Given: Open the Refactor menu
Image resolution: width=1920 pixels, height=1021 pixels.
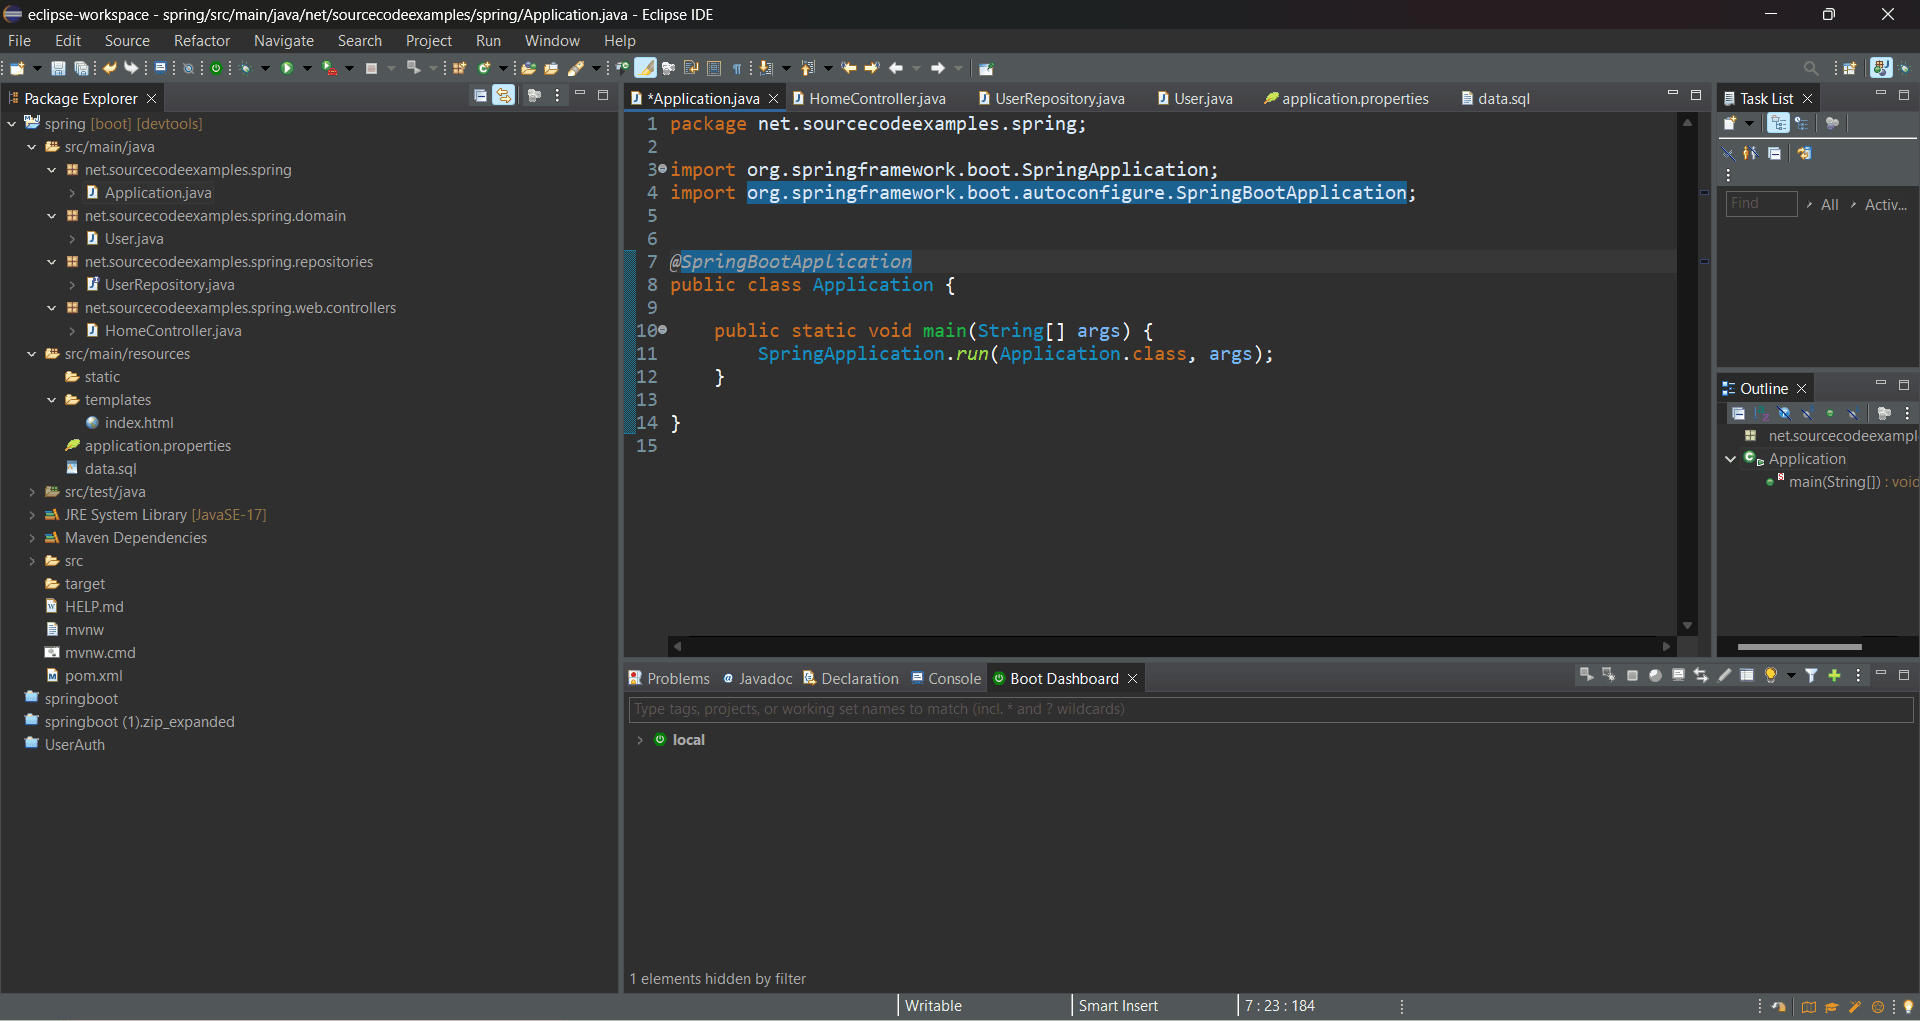Looking at the screenshot, I should coord(201,41).
